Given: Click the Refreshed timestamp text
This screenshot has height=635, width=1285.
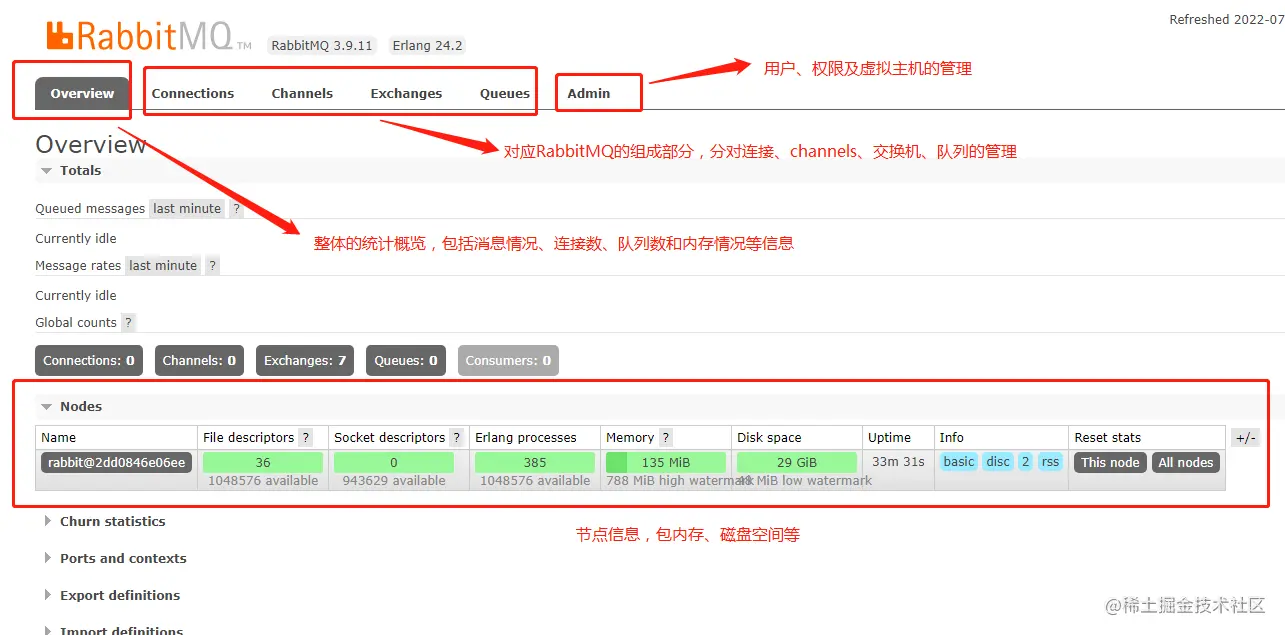Looking at the screenshot, I should point(1227,20).
